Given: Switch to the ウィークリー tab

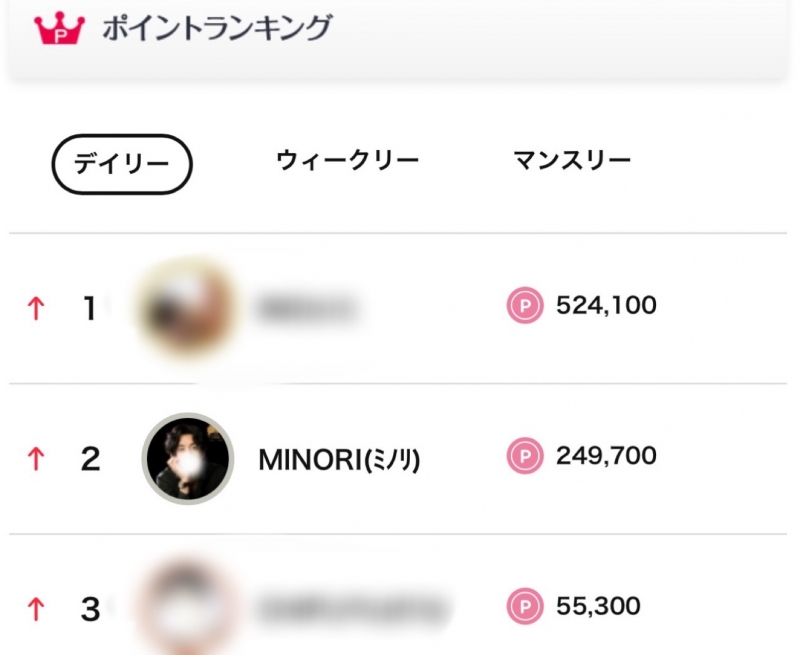Looking at the screenshot, I should 346,158.
